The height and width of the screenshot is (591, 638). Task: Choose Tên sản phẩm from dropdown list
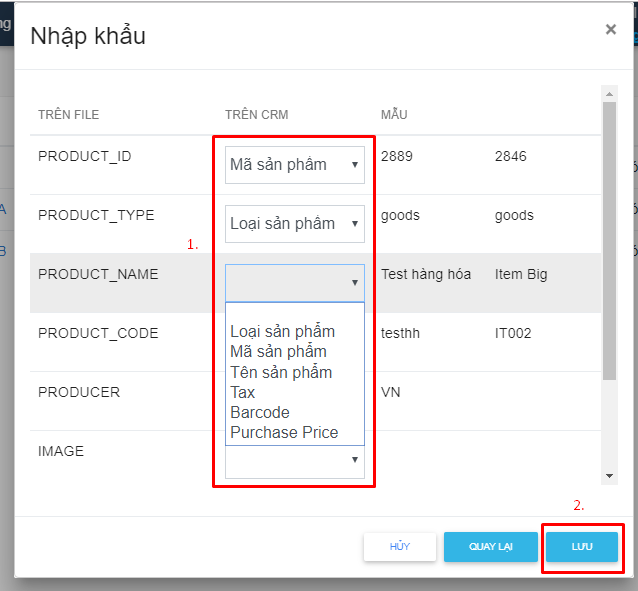(x=281, y=372)
